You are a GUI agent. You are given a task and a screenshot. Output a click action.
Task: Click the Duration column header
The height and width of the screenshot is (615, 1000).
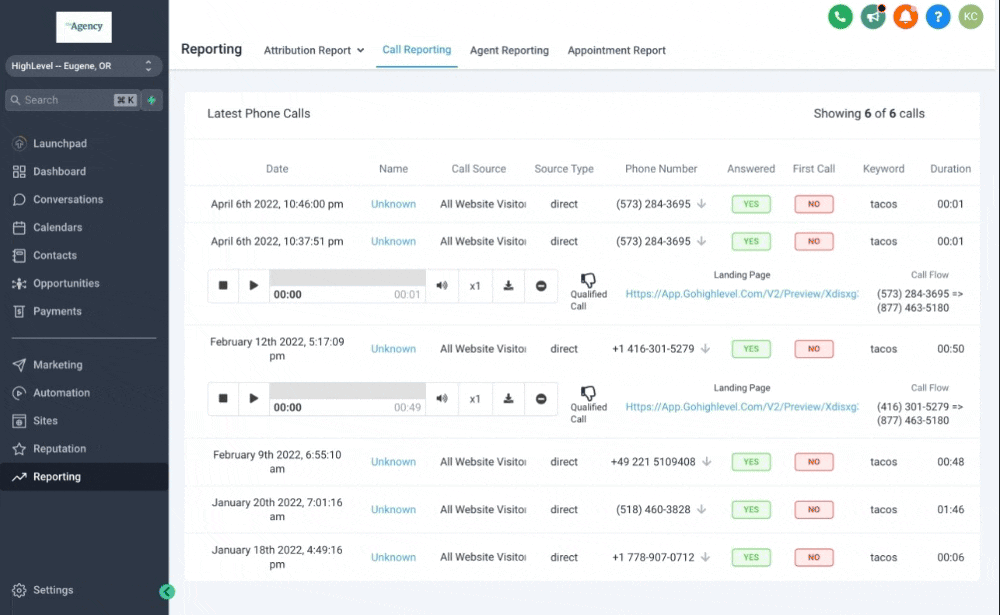click(950, 169)
